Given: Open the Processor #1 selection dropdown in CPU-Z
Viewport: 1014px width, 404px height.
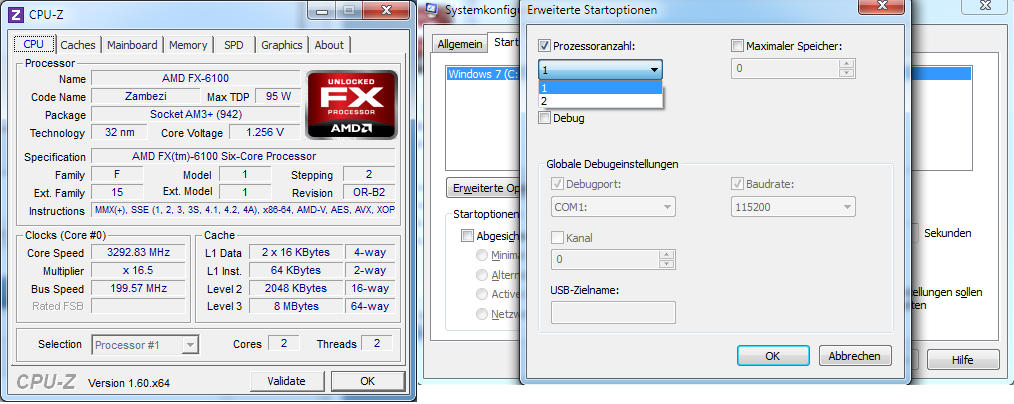Looking at the screenshot, I should [x=145, y=345].
